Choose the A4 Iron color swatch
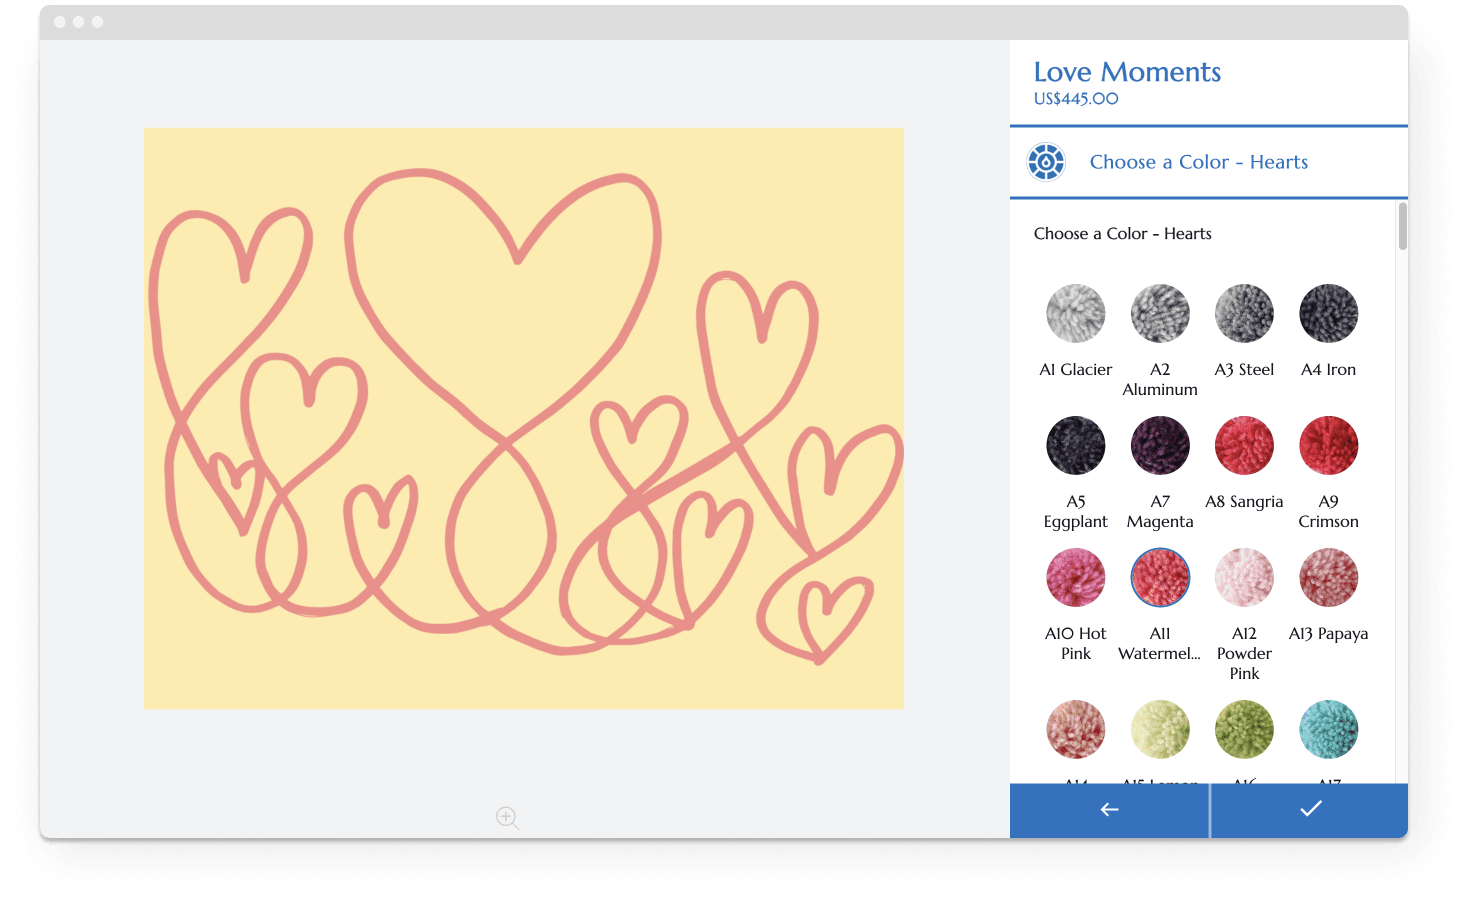 1328,314
